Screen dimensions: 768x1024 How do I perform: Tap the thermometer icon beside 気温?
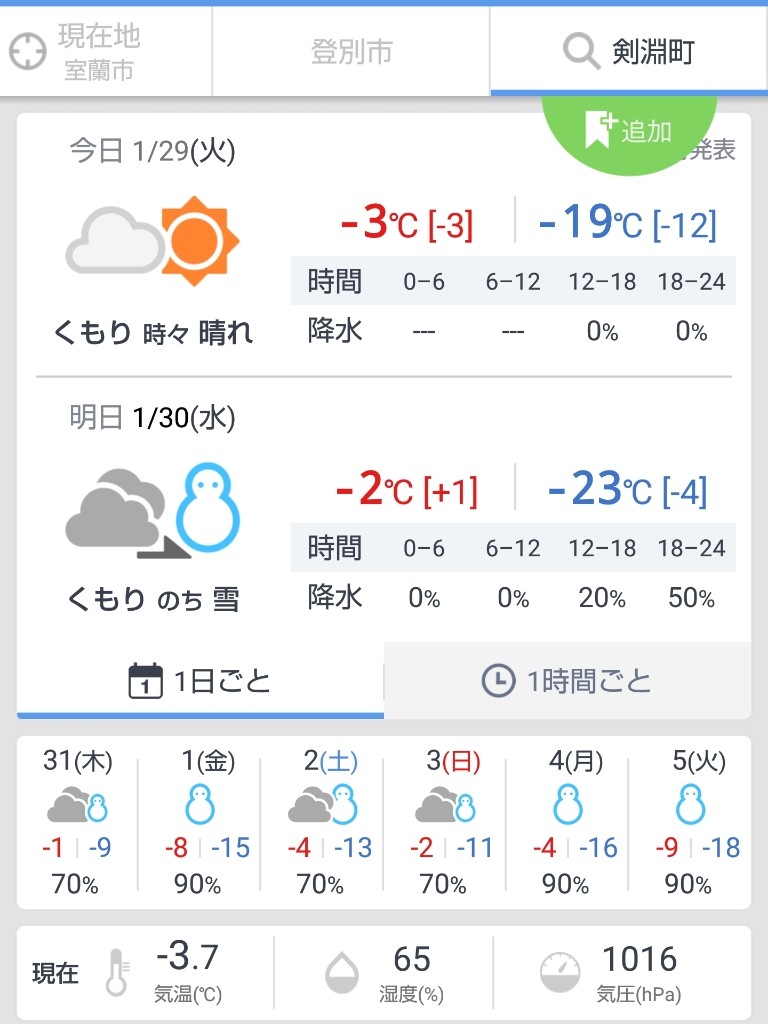[x=118, y=972]
